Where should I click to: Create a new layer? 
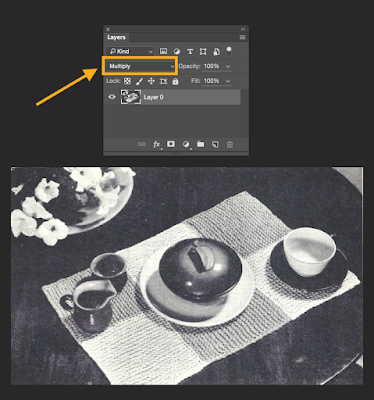215,144
